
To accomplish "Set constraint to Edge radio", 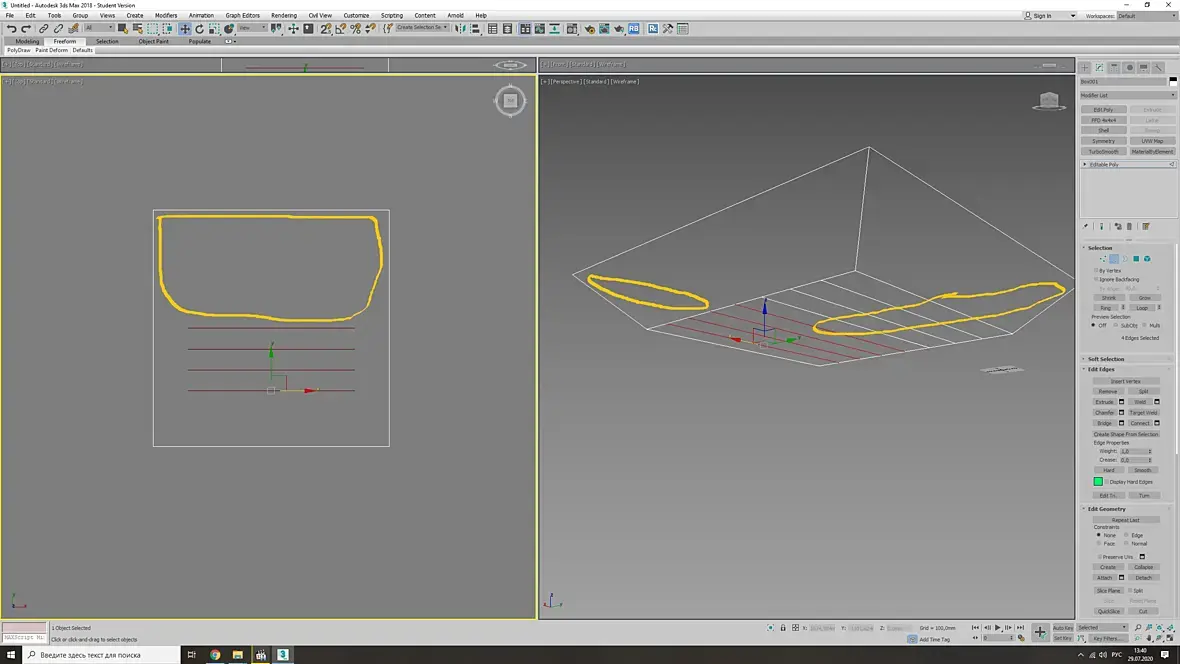I will [x=1127, y=535].
